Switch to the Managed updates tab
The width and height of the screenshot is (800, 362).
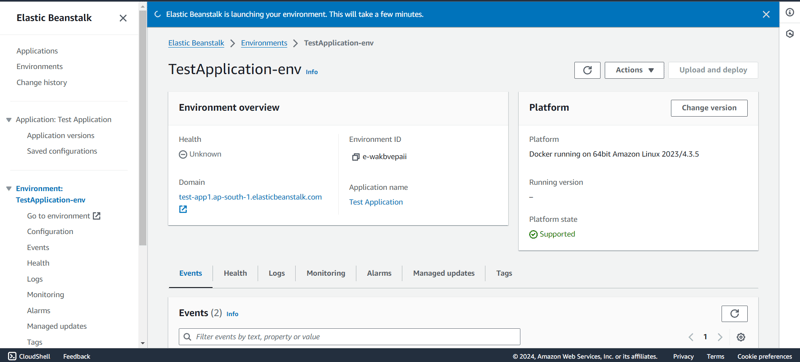pos(444,273)
